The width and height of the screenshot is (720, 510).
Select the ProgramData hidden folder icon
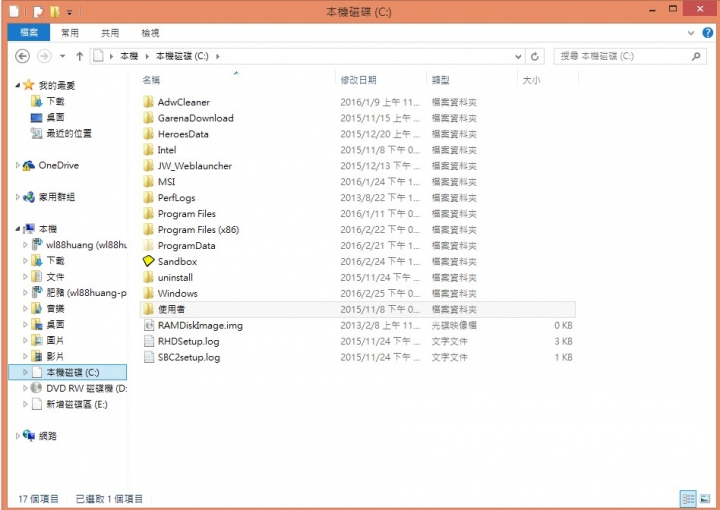pyautogui.click(x=148, y=246)
